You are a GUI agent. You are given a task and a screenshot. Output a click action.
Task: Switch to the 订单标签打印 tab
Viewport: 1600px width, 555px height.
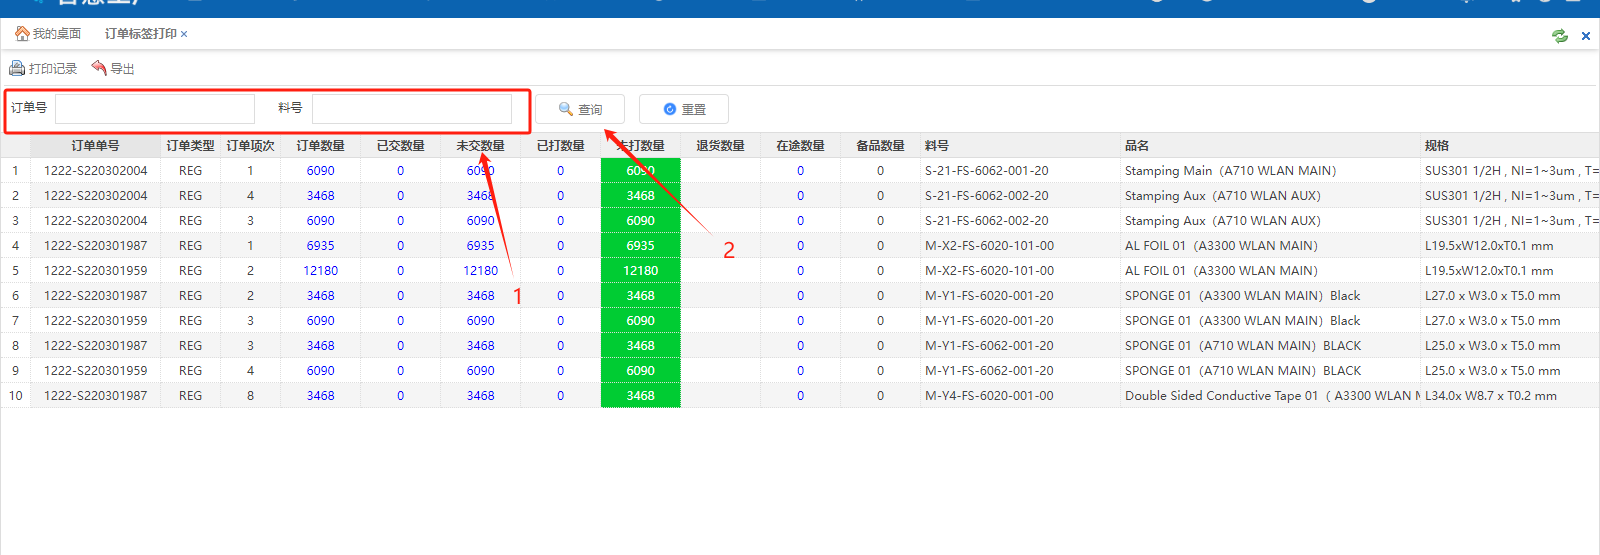(x=140, y=34)
